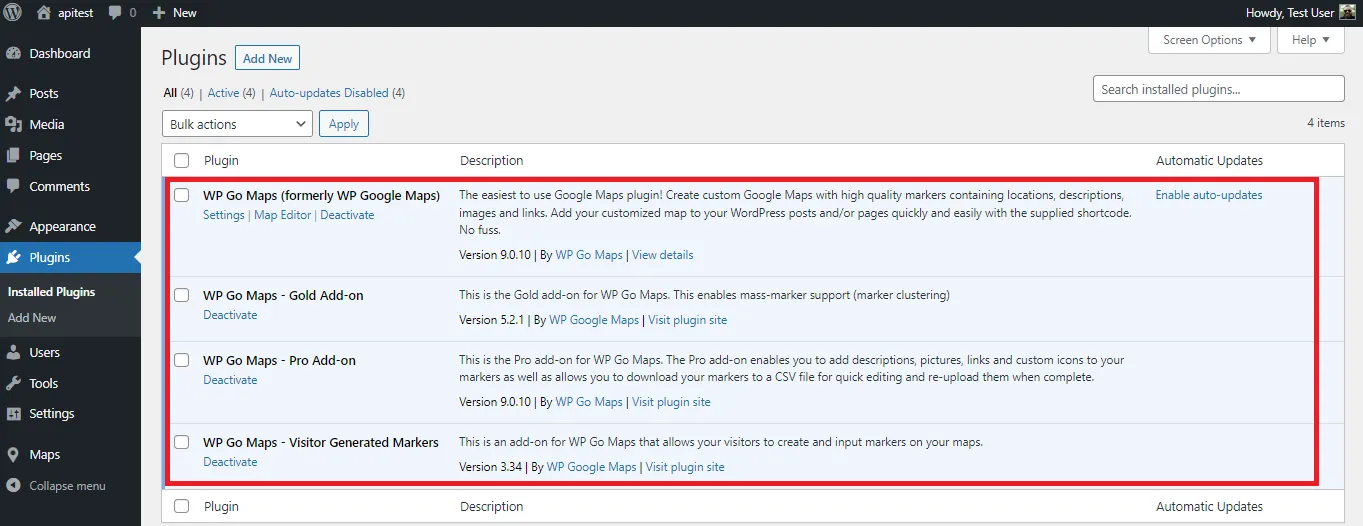1363x526 pixels.
Task: Deactivate the Gold Add-on plugin
Action: click(x=230, y=315)
